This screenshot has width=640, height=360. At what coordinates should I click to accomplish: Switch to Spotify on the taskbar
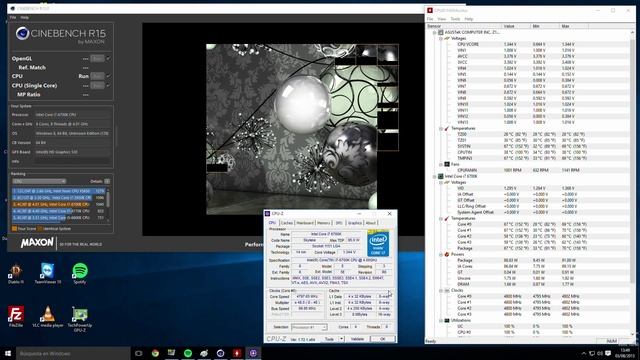click(188, 353)
